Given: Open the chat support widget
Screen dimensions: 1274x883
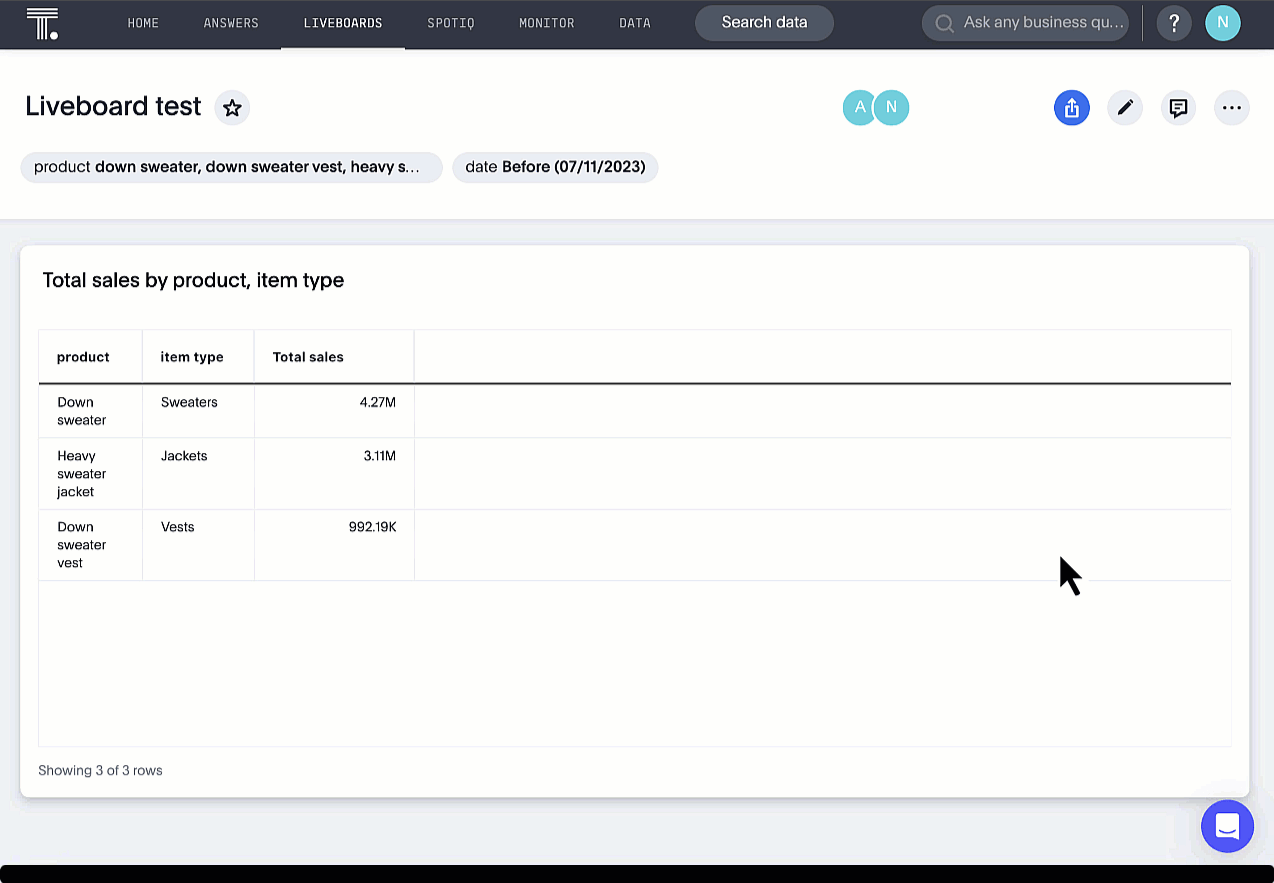Looking at the screenshot, I should pyautogui.click(x=1227, y=826).
